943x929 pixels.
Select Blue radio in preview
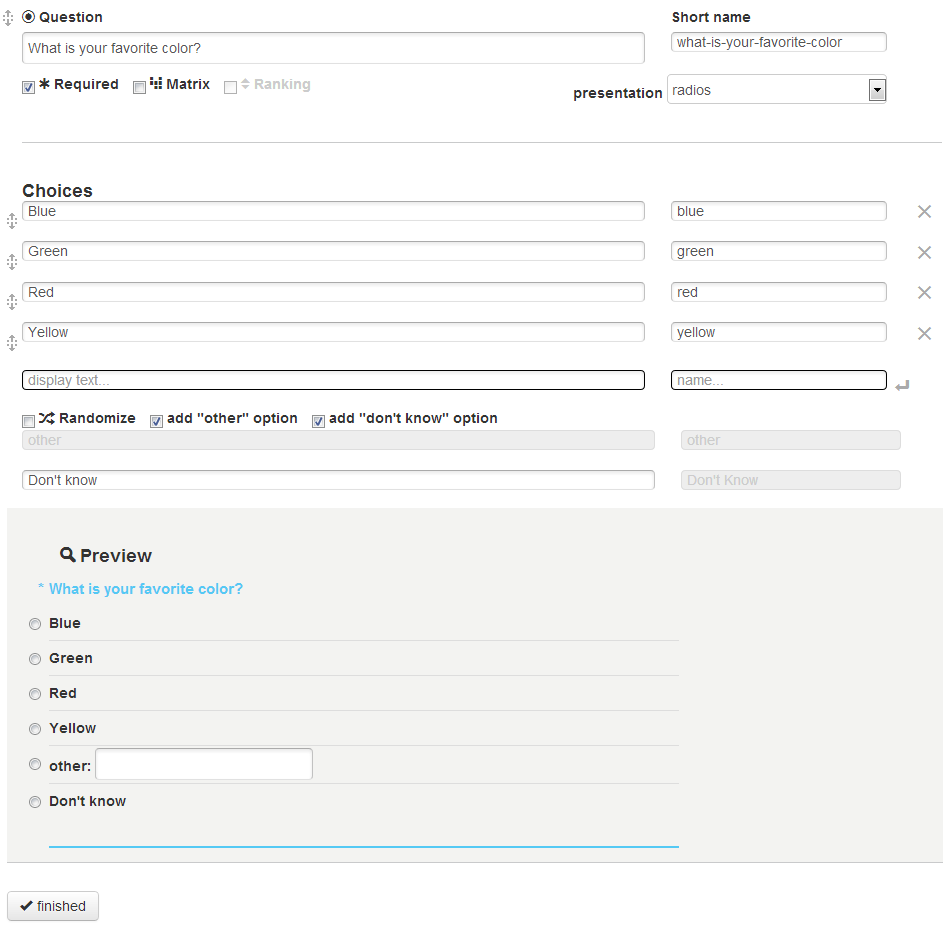pos(35,624)
